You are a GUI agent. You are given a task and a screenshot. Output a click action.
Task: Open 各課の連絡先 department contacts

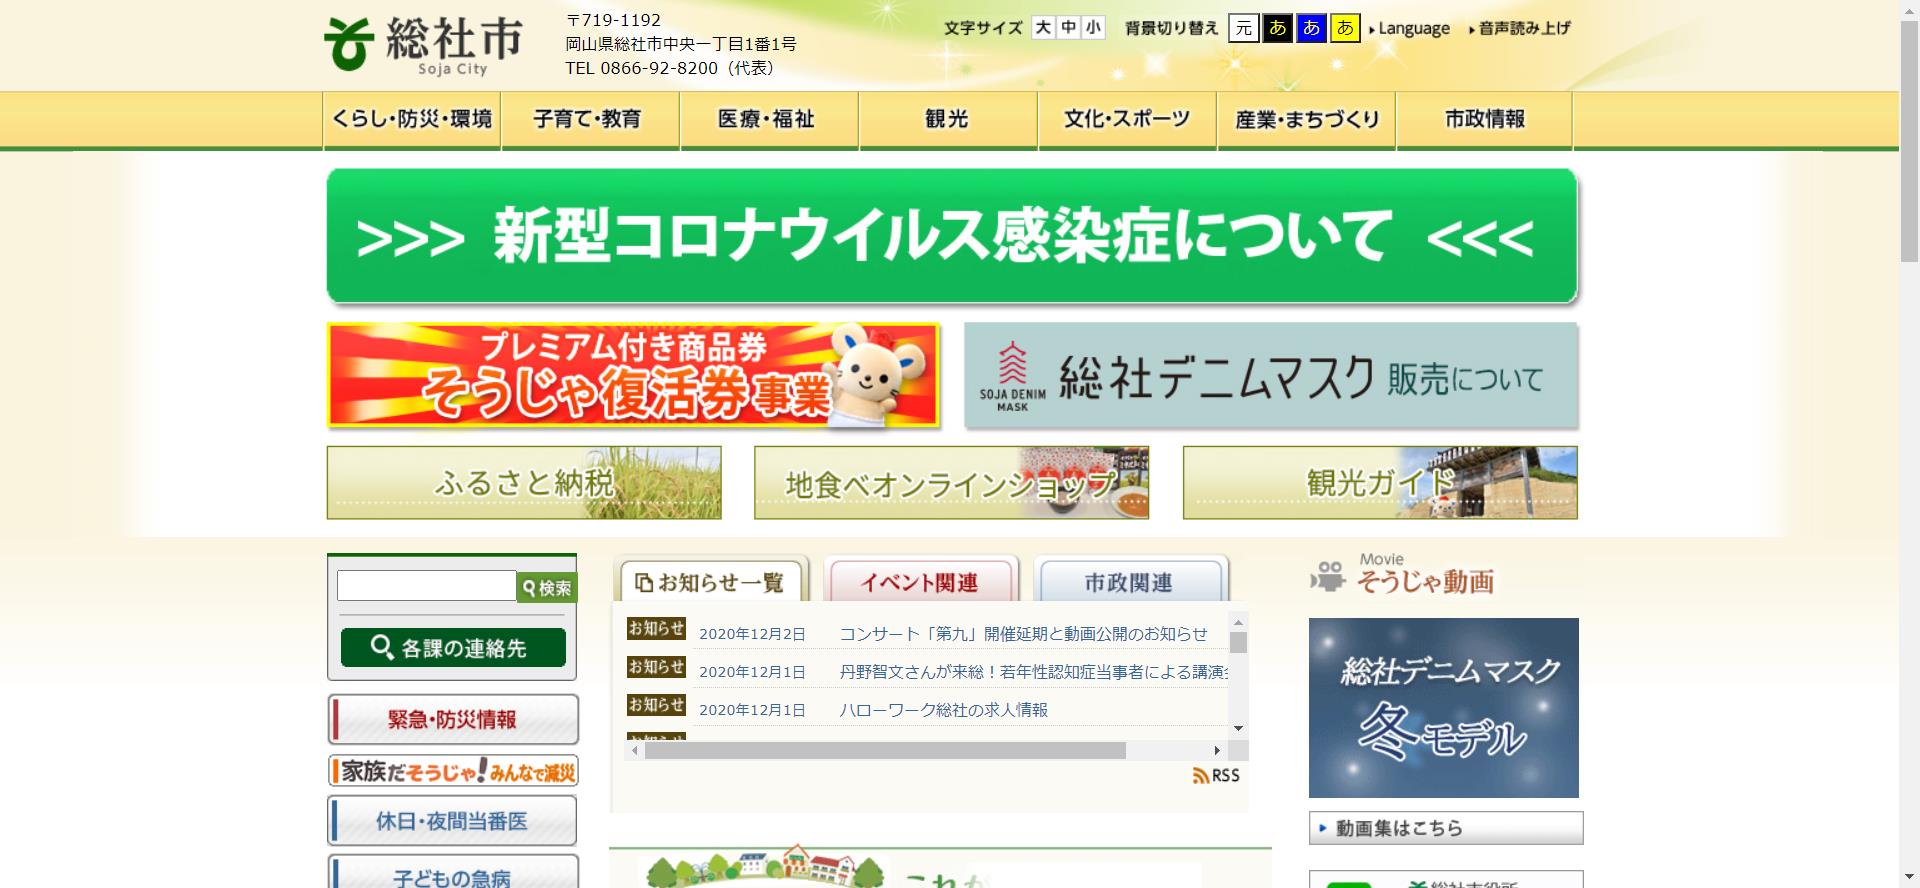[x=453, y=648]
